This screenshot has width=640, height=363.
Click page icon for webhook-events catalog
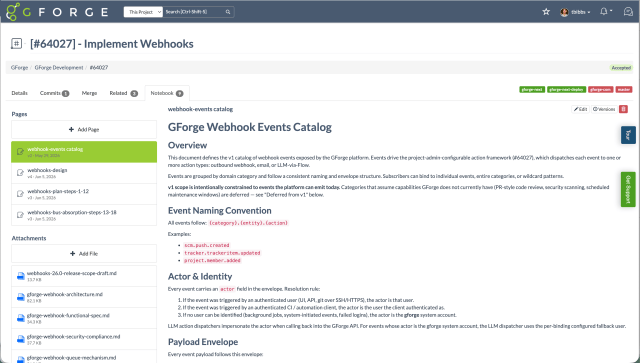[x=20, y=152]
